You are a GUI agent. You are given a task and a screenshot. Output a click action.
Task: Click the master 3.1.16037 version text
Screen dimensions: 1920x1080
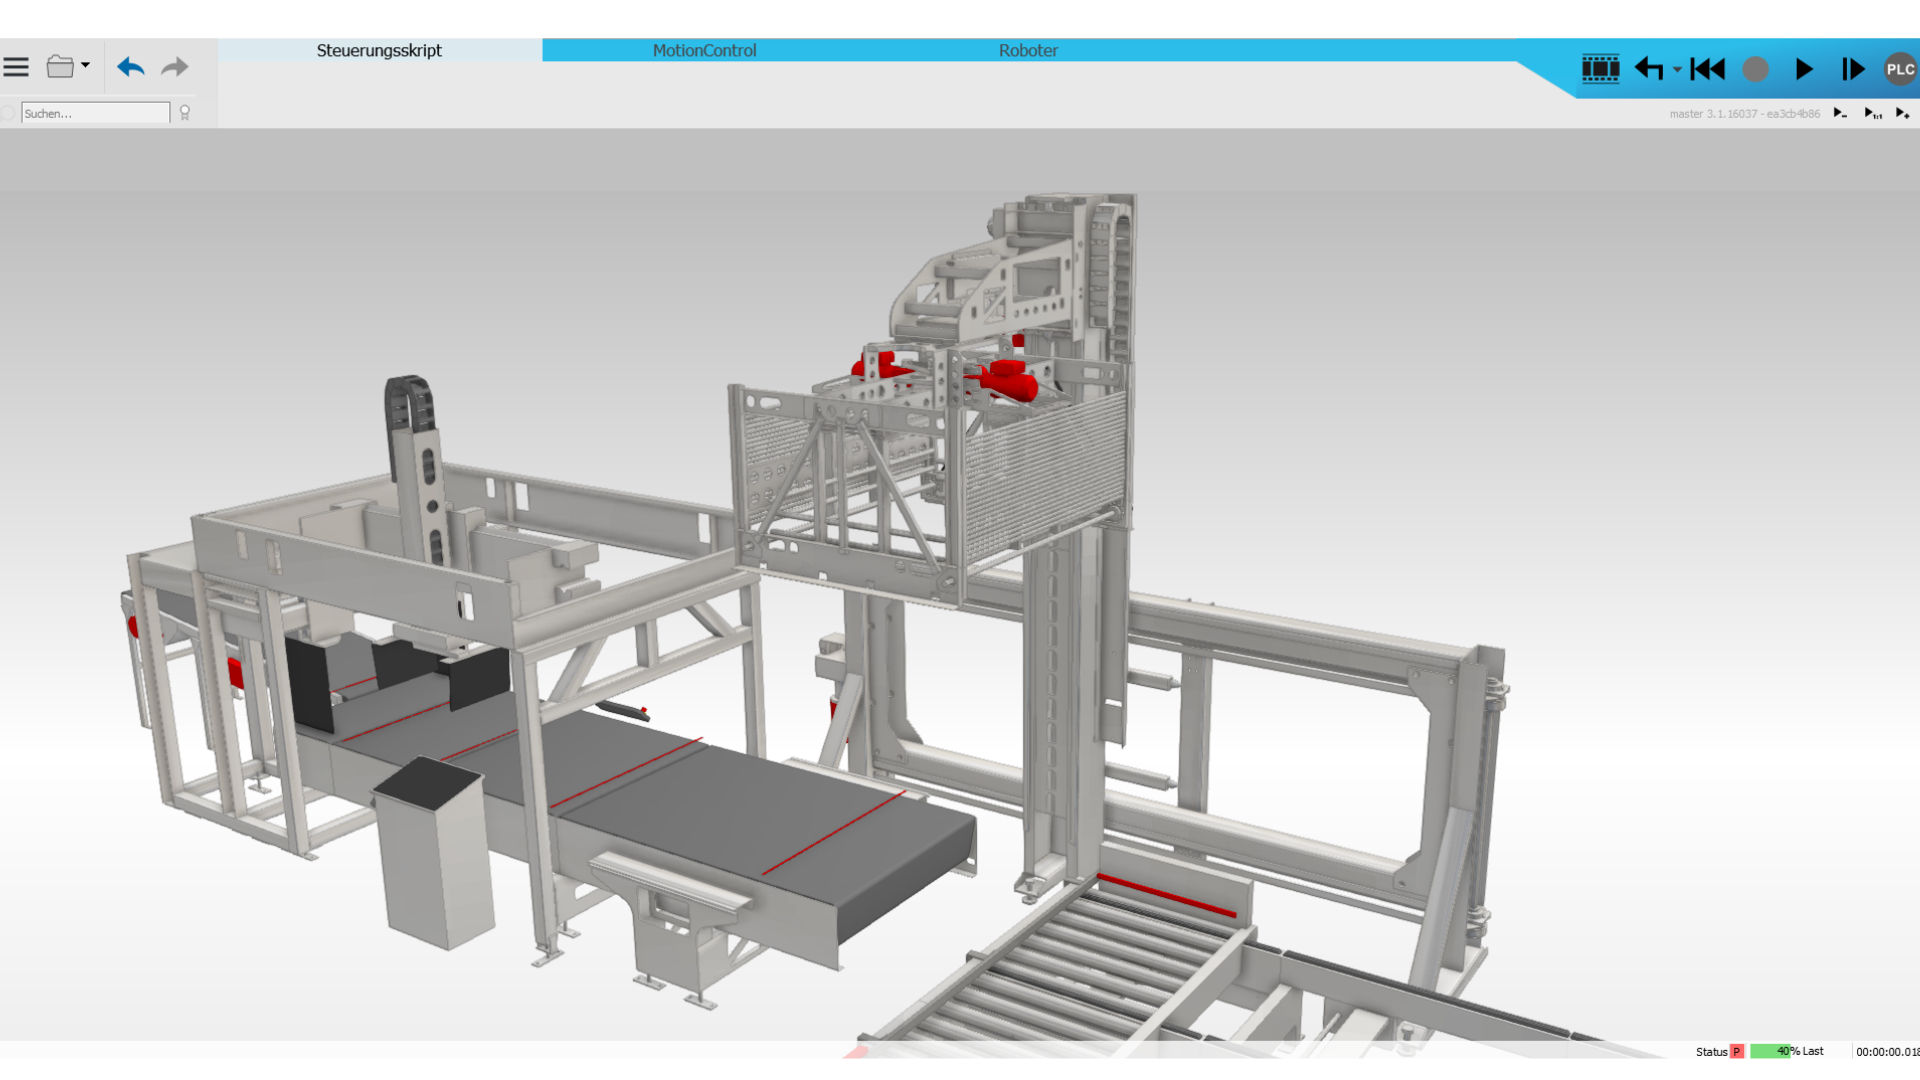1745,114
